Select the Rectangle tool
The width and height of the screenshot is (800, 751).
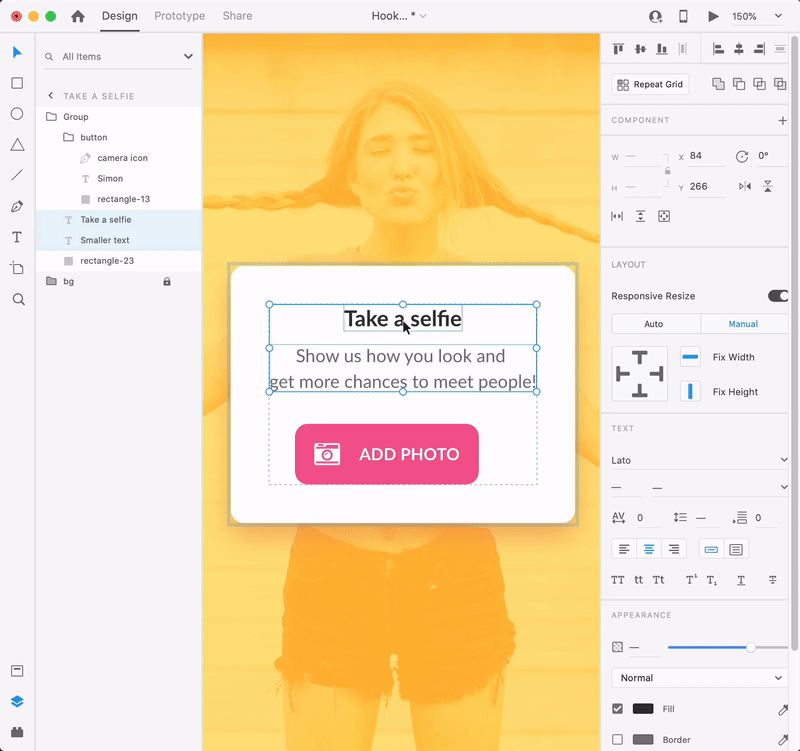[x=17, y=83]
